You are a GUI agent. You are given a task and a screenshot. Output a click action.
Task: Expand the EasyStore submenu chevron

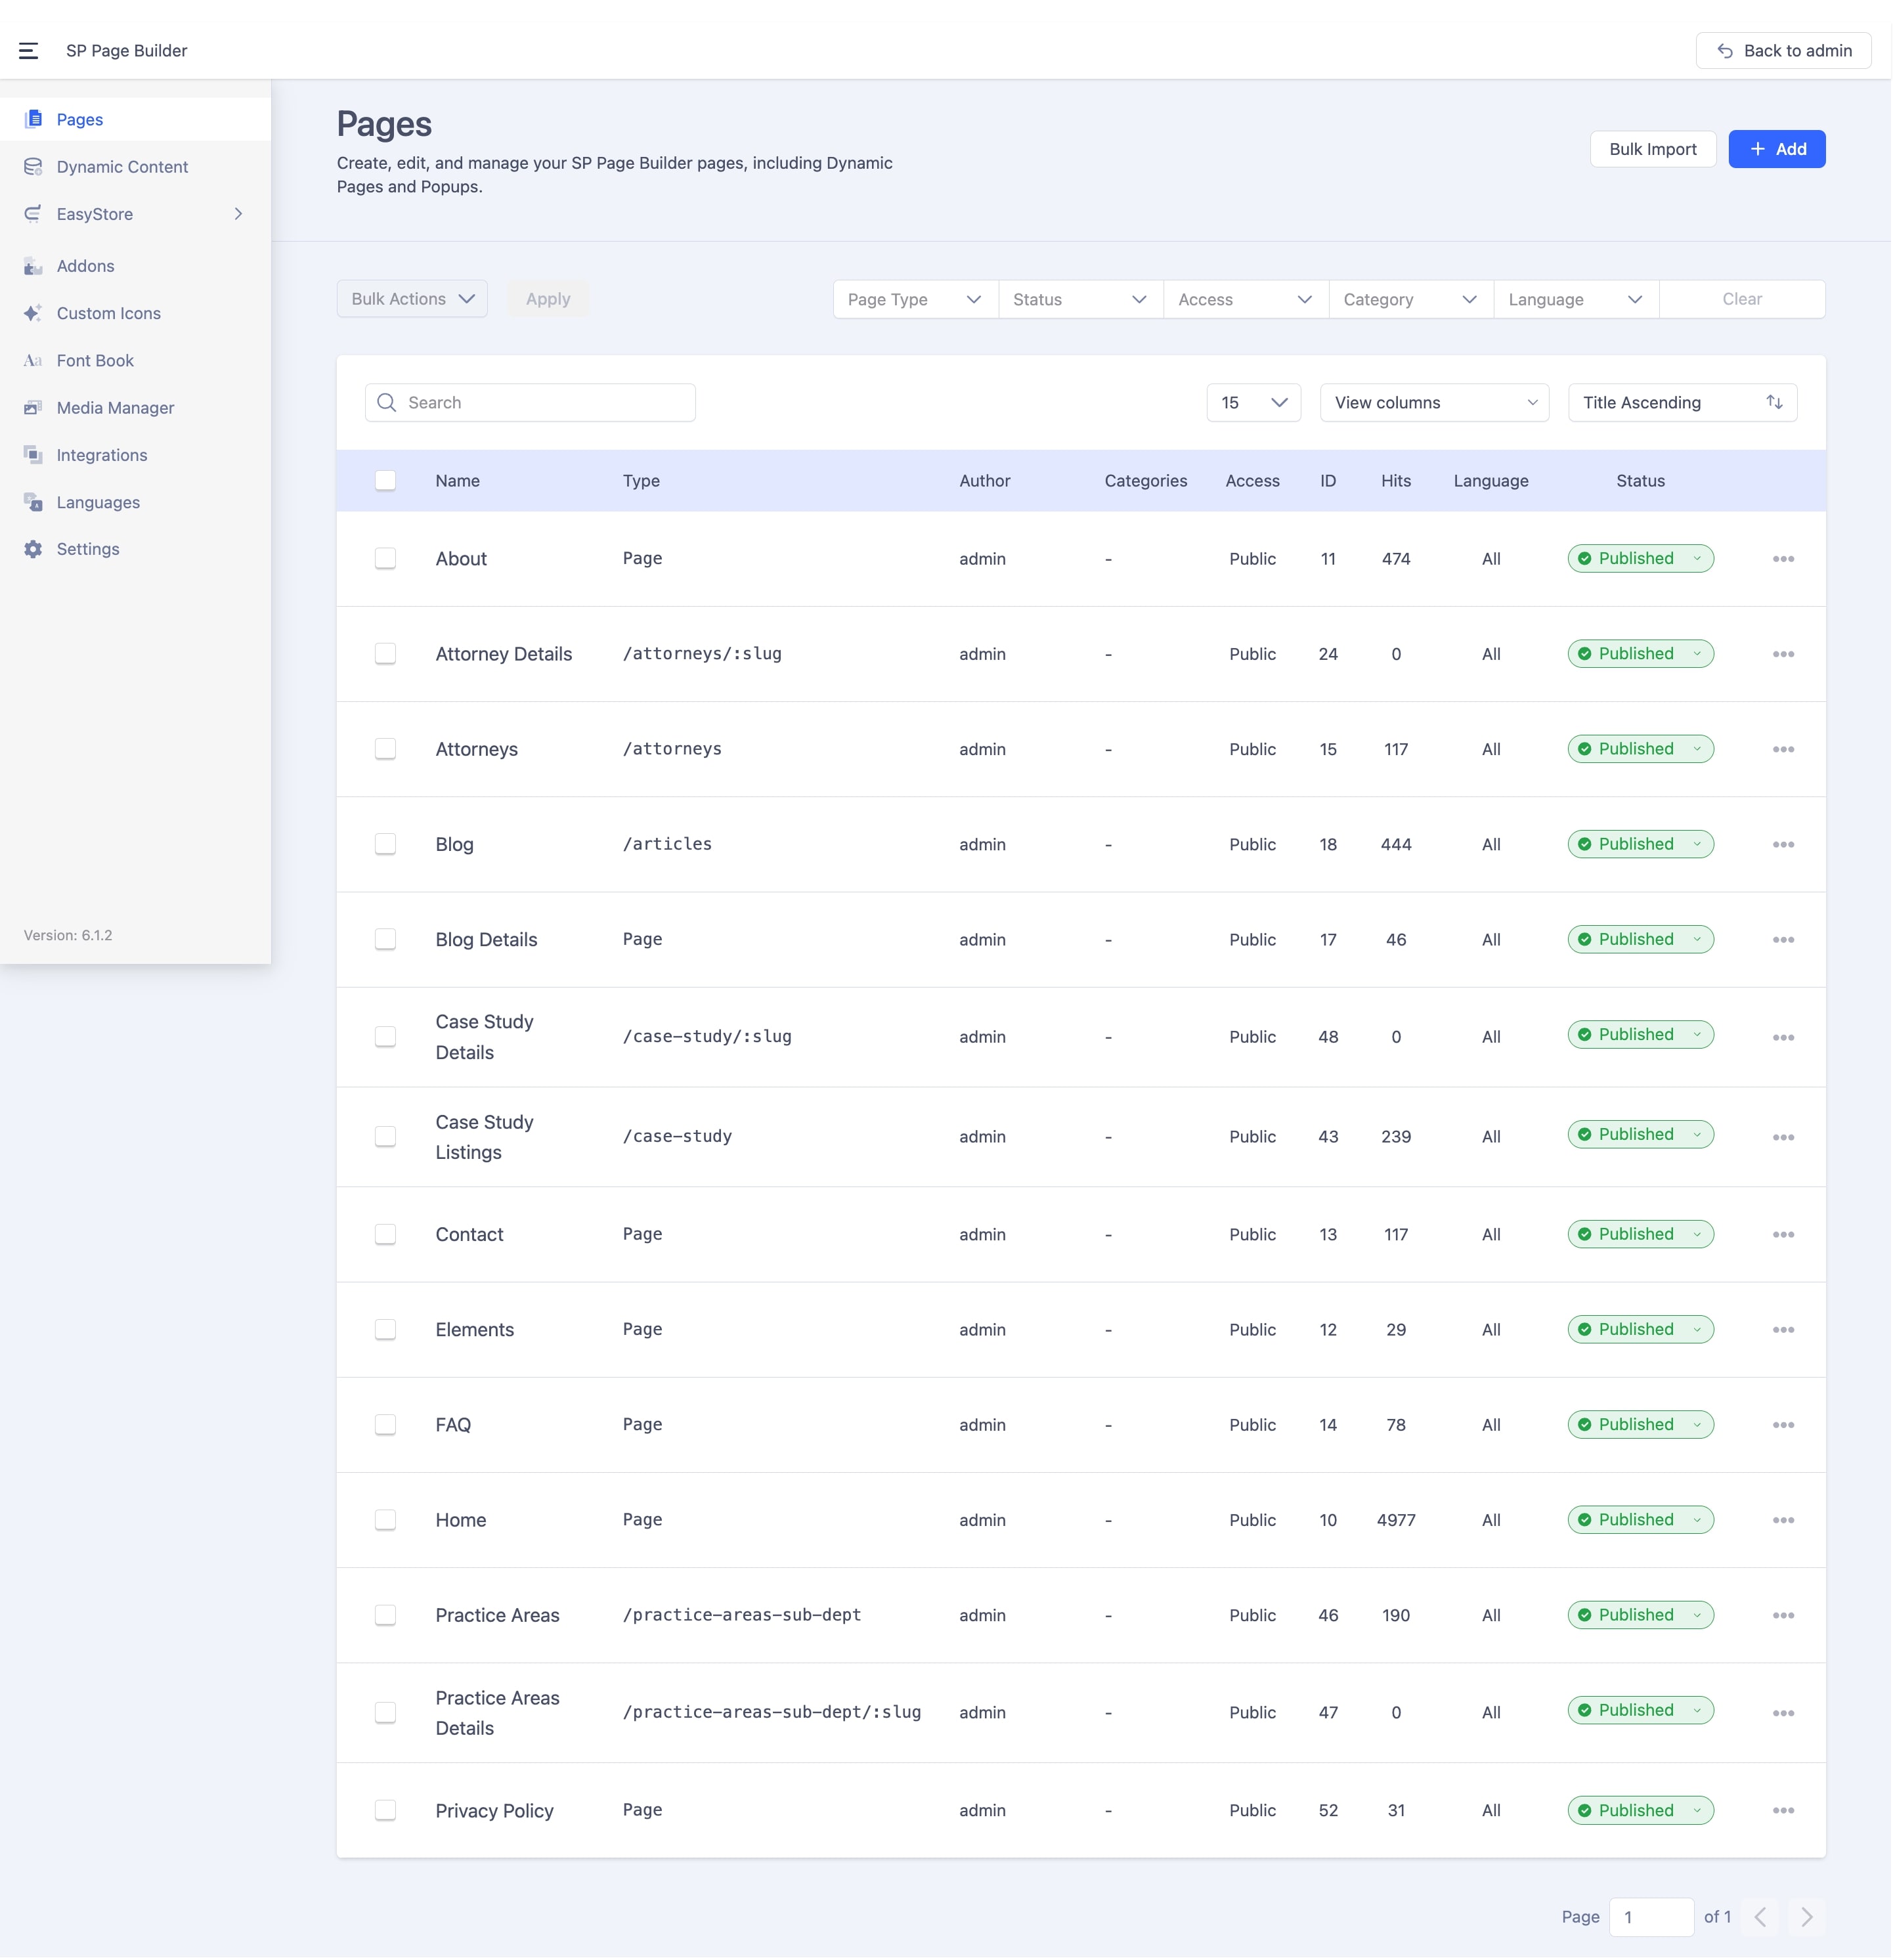238,214
